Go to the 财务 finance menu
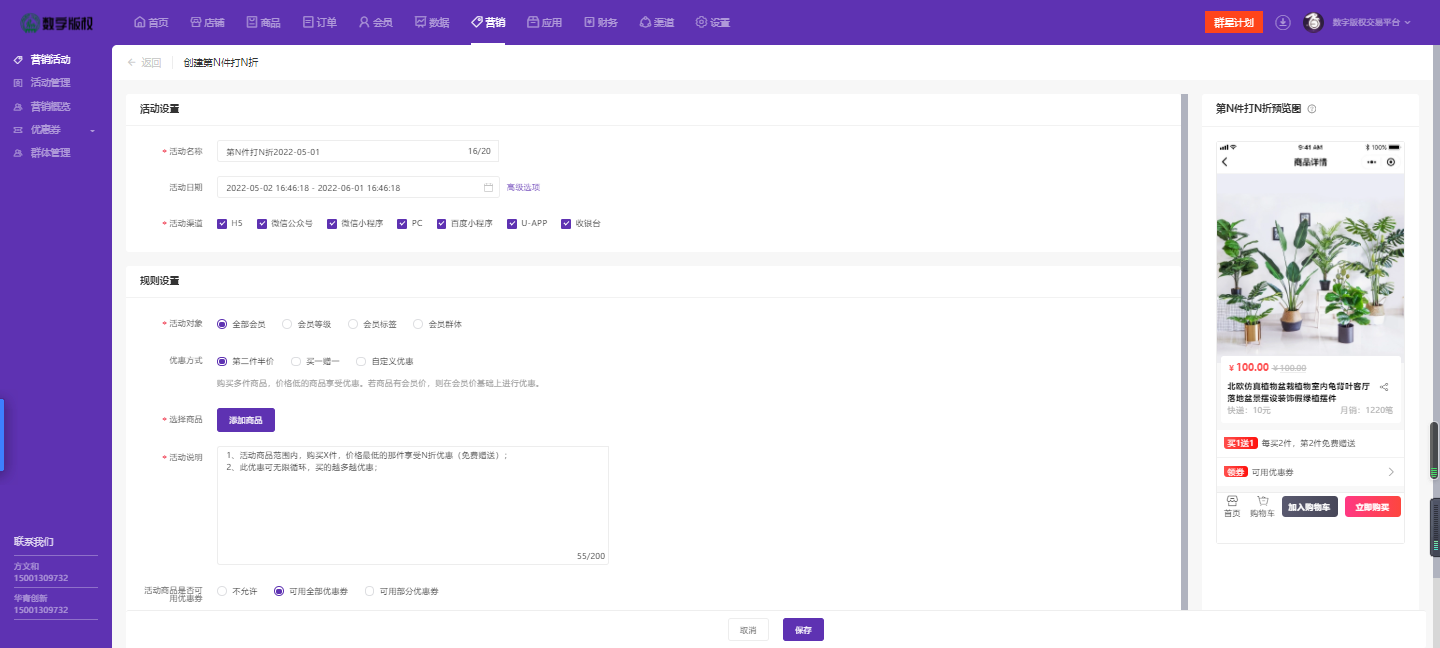This screenshot has width=1440, height=648. (600, 22)
